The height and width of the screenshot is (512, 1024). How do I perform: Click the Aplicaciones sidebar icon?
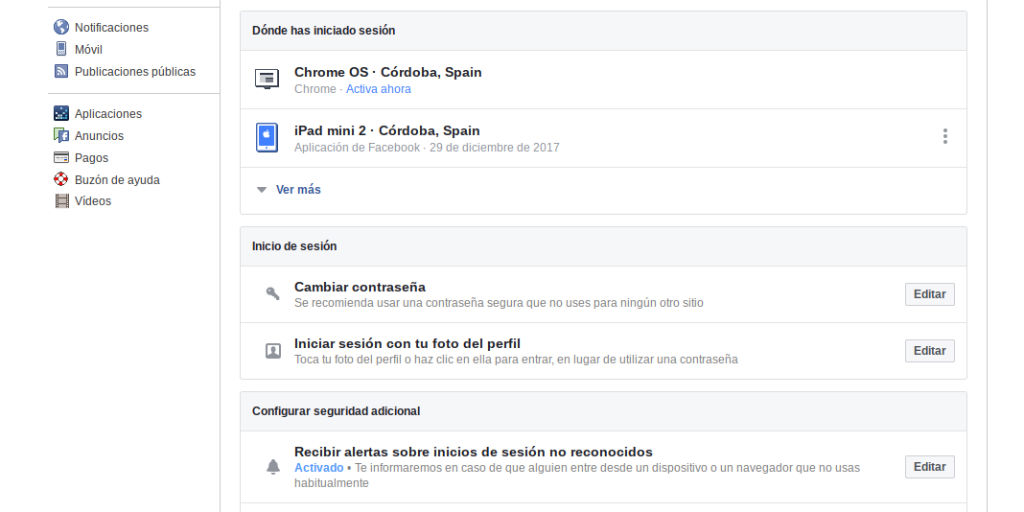tap(61, 113)
